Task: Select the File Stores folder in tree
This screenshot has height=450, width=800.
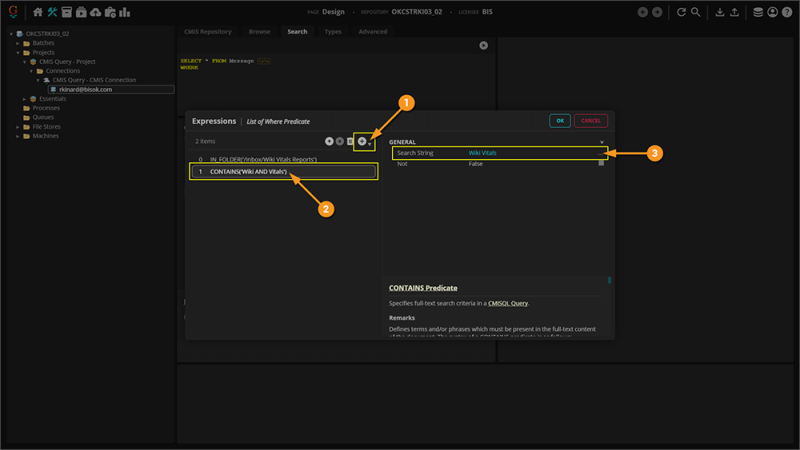Action: (46, 127)
